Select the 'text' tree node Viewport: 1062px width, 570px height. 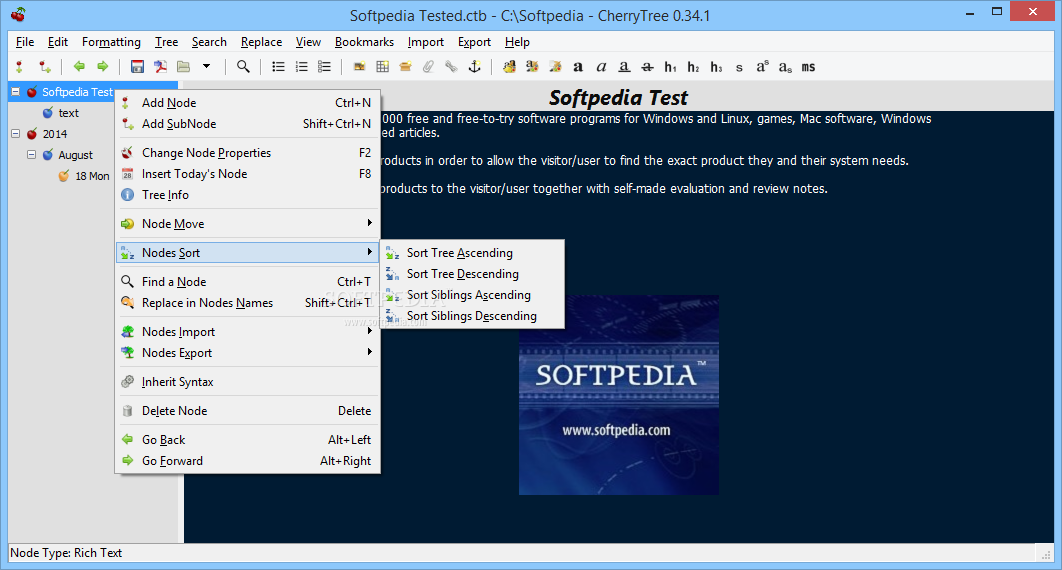68,113
